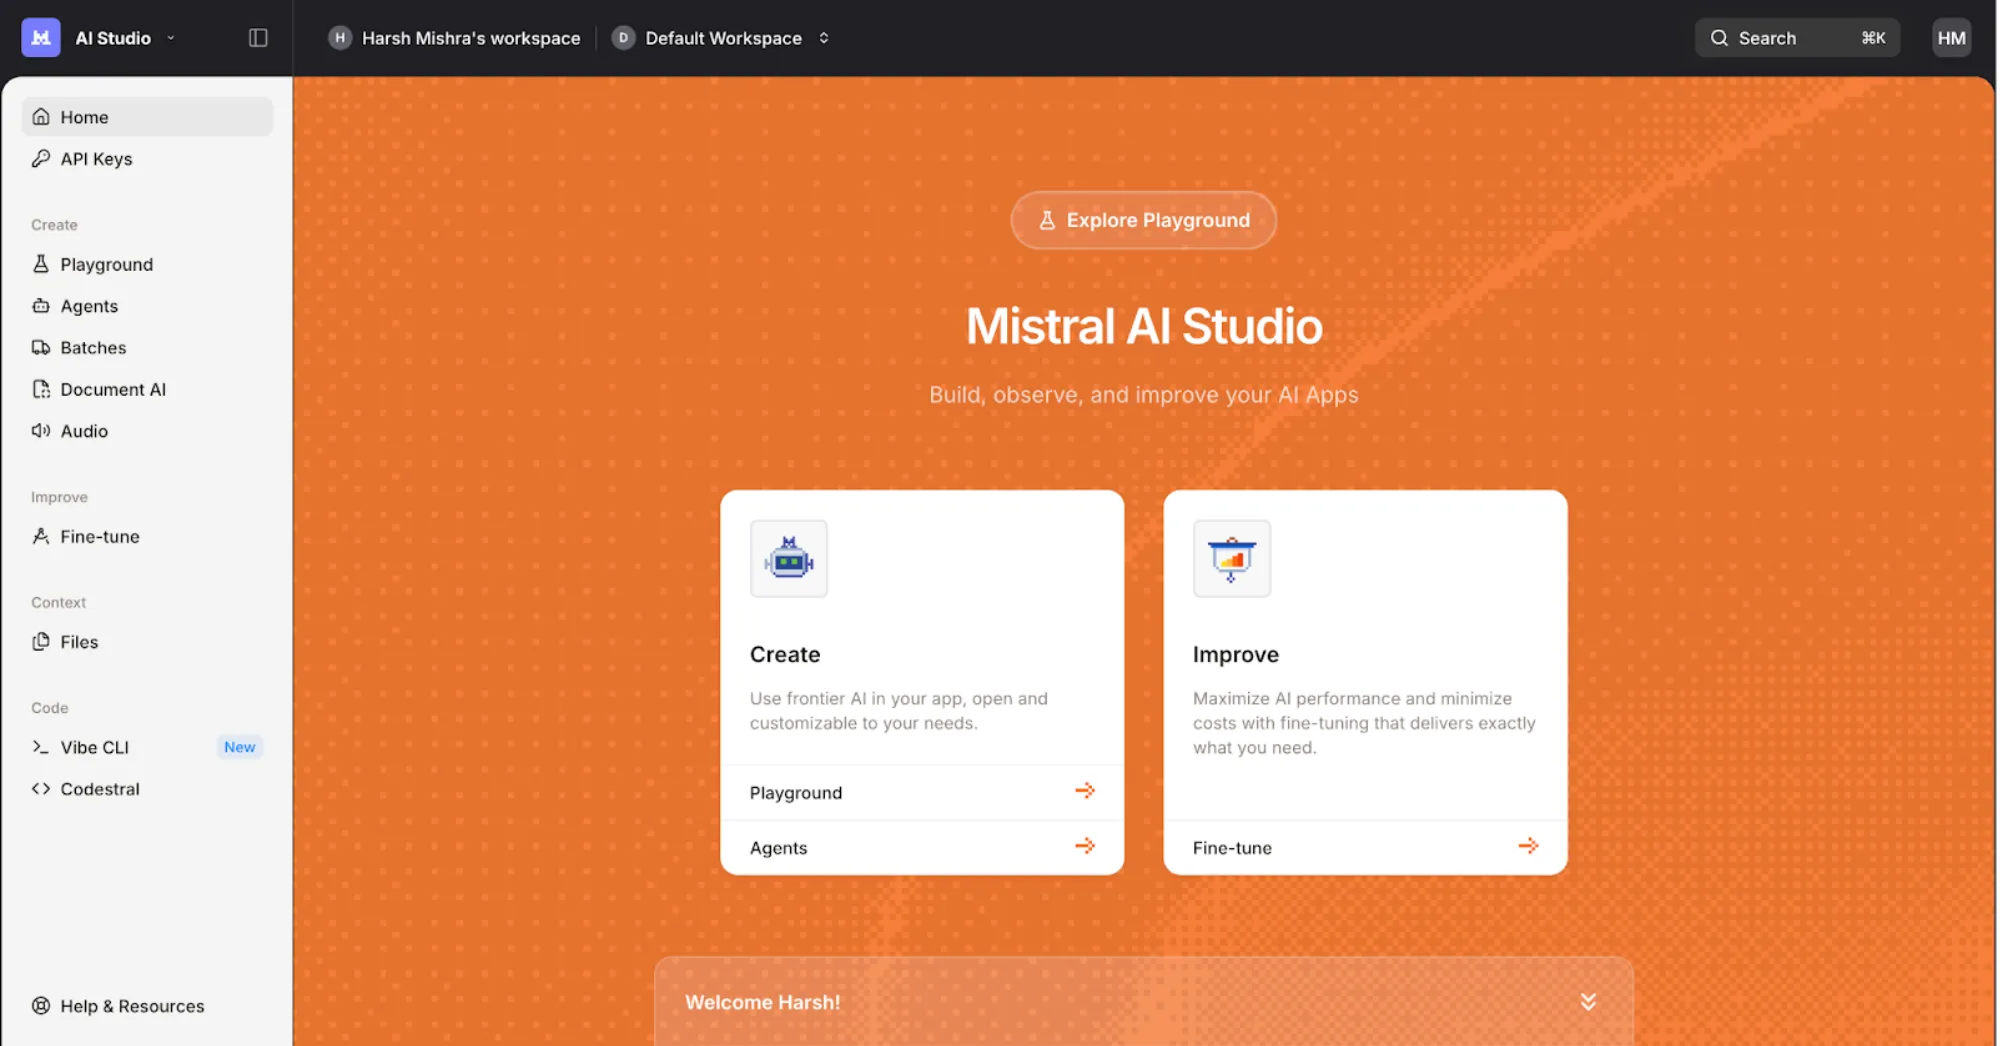The height and width of the screenshot is (1046, 2000).
Task: Select the Audio tool in sidebar
Action: click(84, 430)
